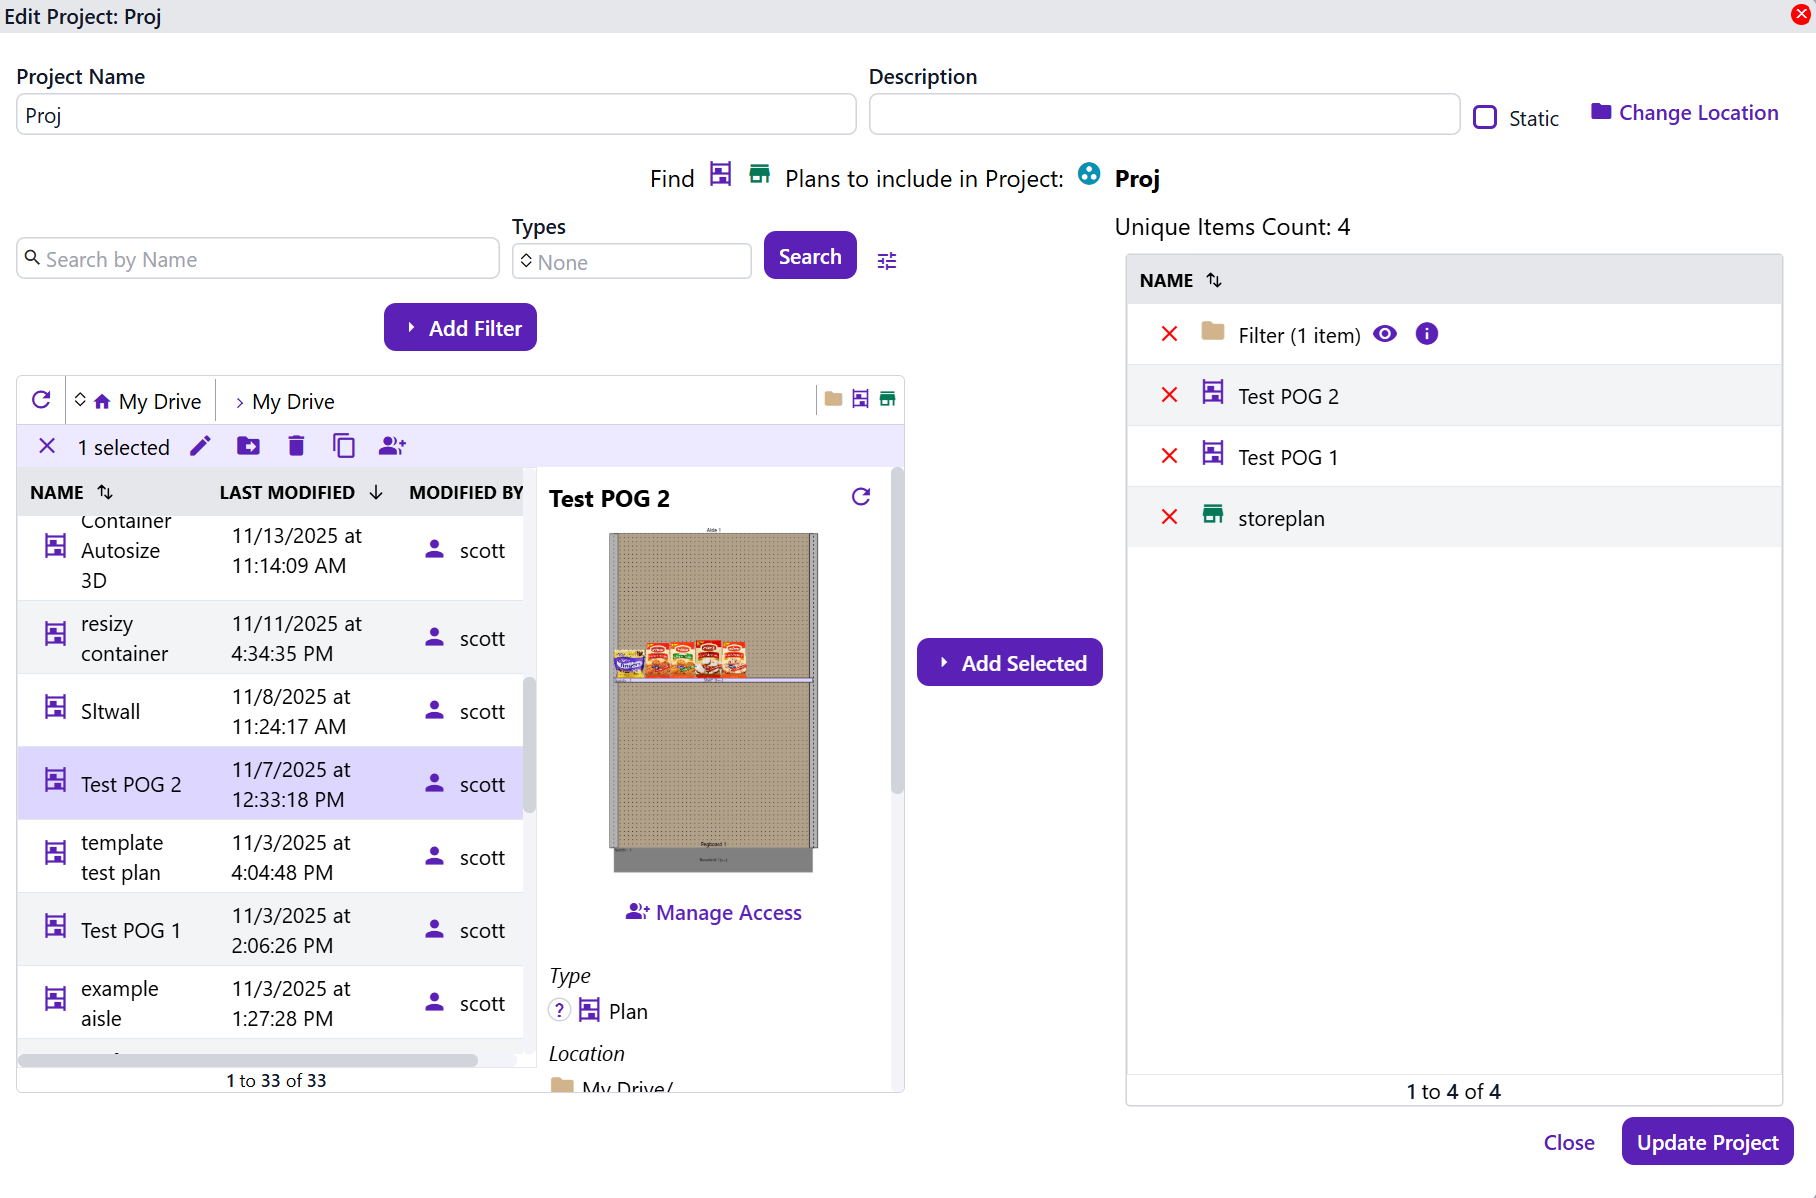Remove storeplan from the project list

tap(1169, 517)
